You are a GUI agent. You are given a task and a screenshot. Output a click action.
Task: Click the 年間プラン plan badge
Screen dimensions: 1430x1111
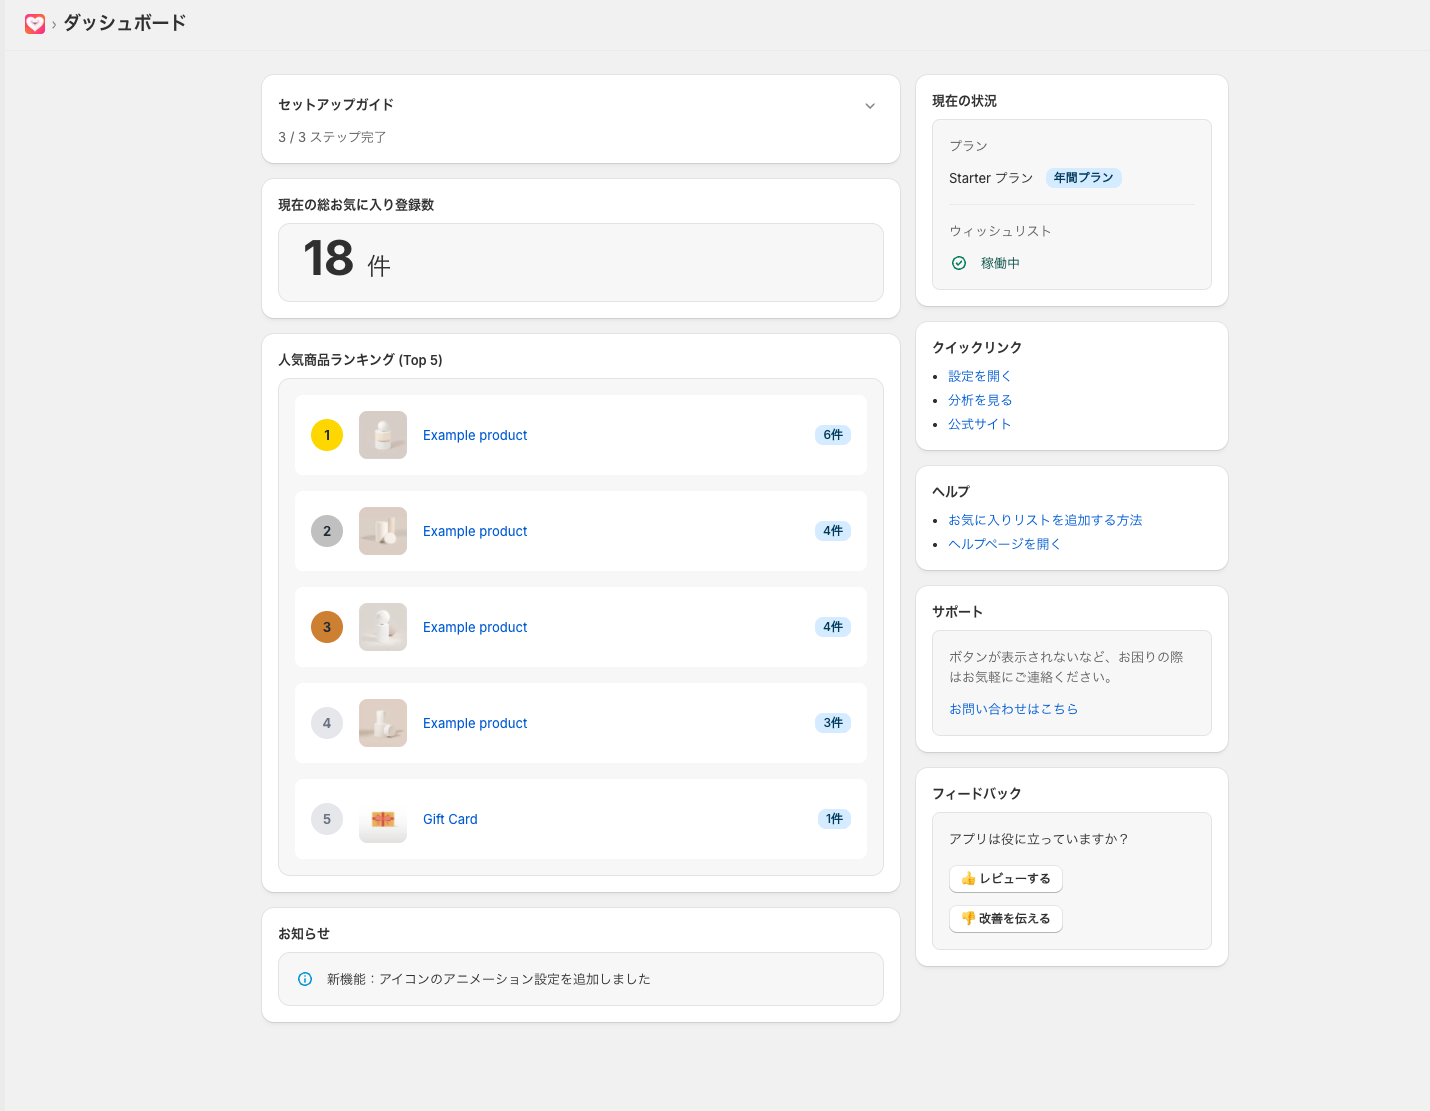(x=1084, y=177)
